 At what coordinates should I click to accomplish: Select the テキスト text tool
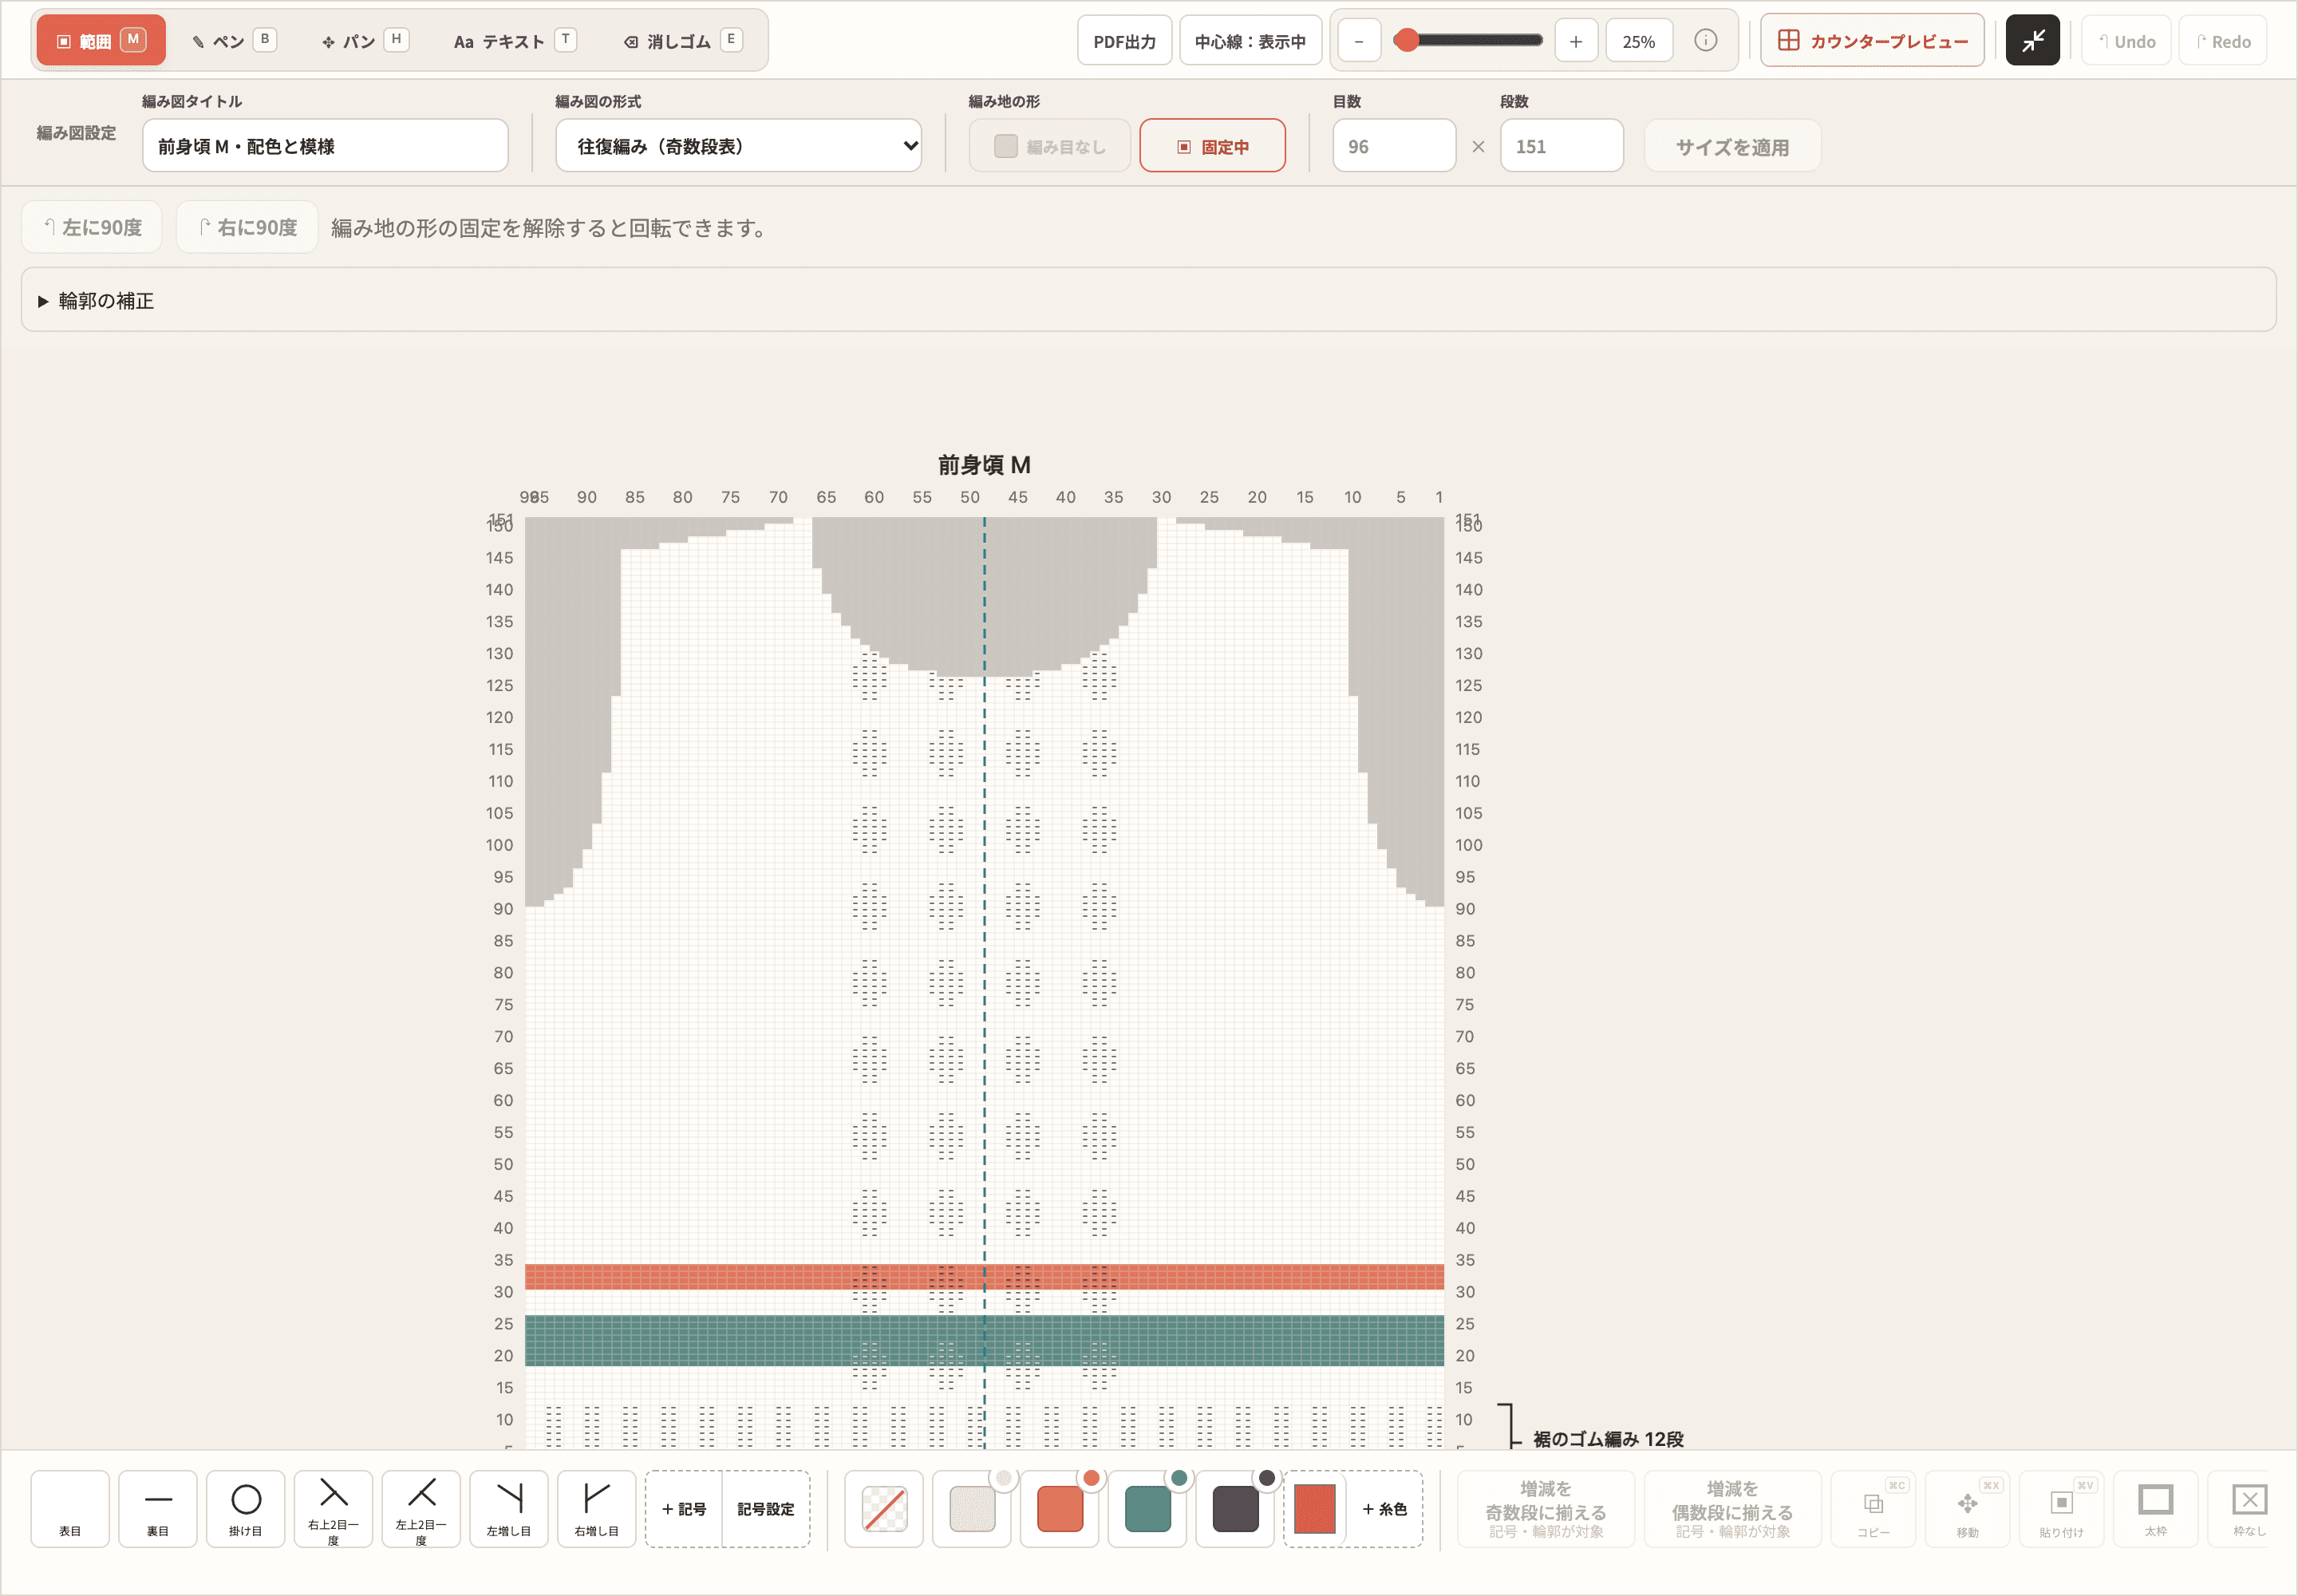(x=514, y=41)
